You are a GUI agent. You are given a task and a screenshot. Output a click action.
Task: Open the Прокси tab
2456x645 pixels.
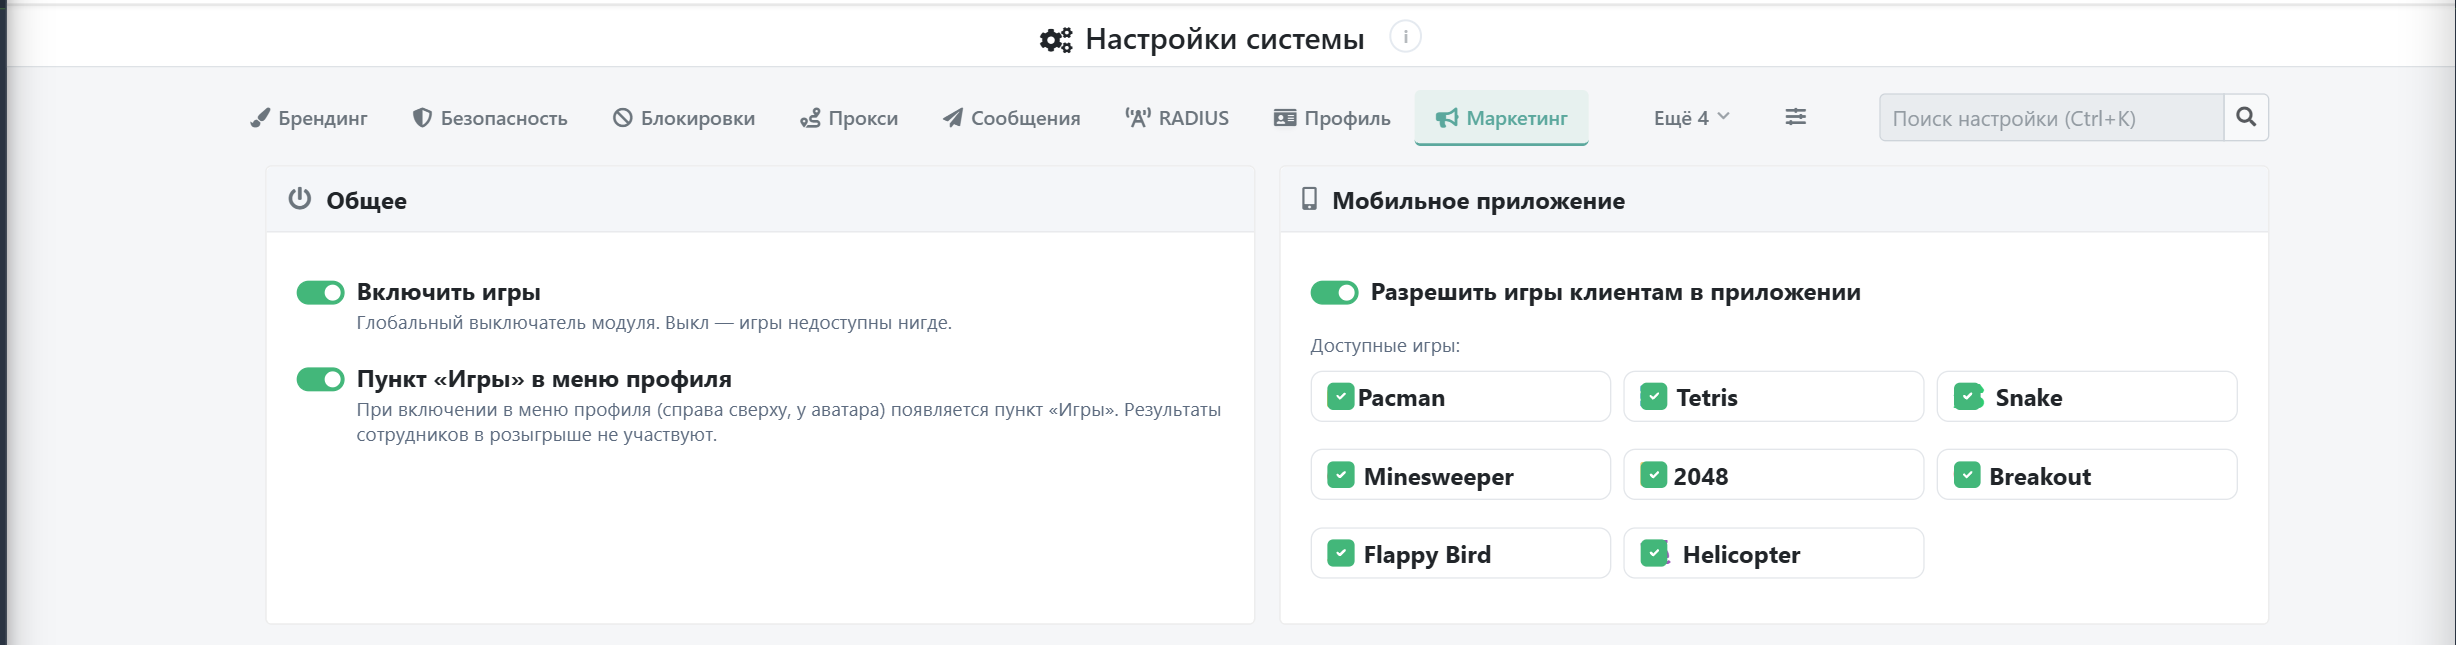[x=849, y=118]
